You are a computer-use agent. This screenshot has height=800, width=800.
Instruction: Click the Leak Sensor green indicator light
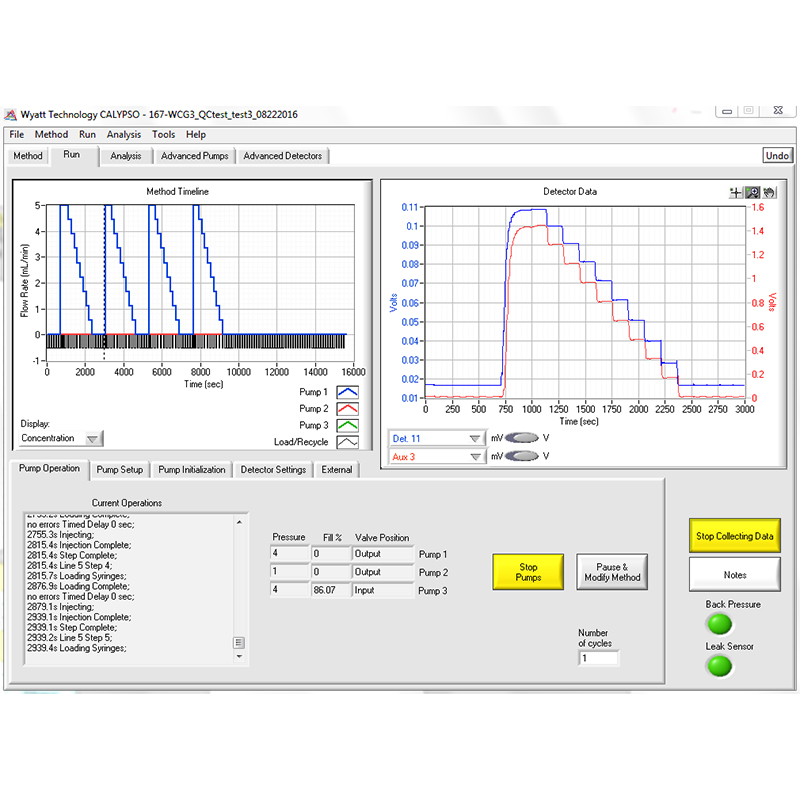[719, 666]
